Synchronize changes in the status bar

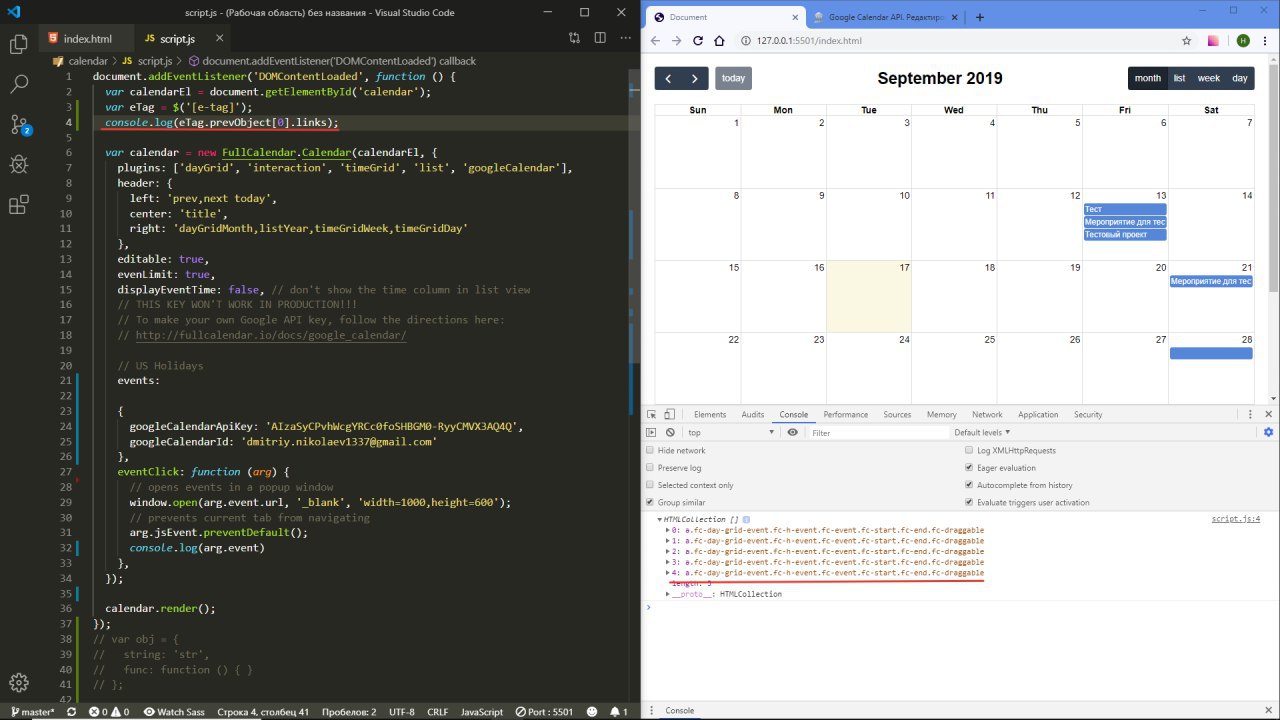(x=71, y=712)
